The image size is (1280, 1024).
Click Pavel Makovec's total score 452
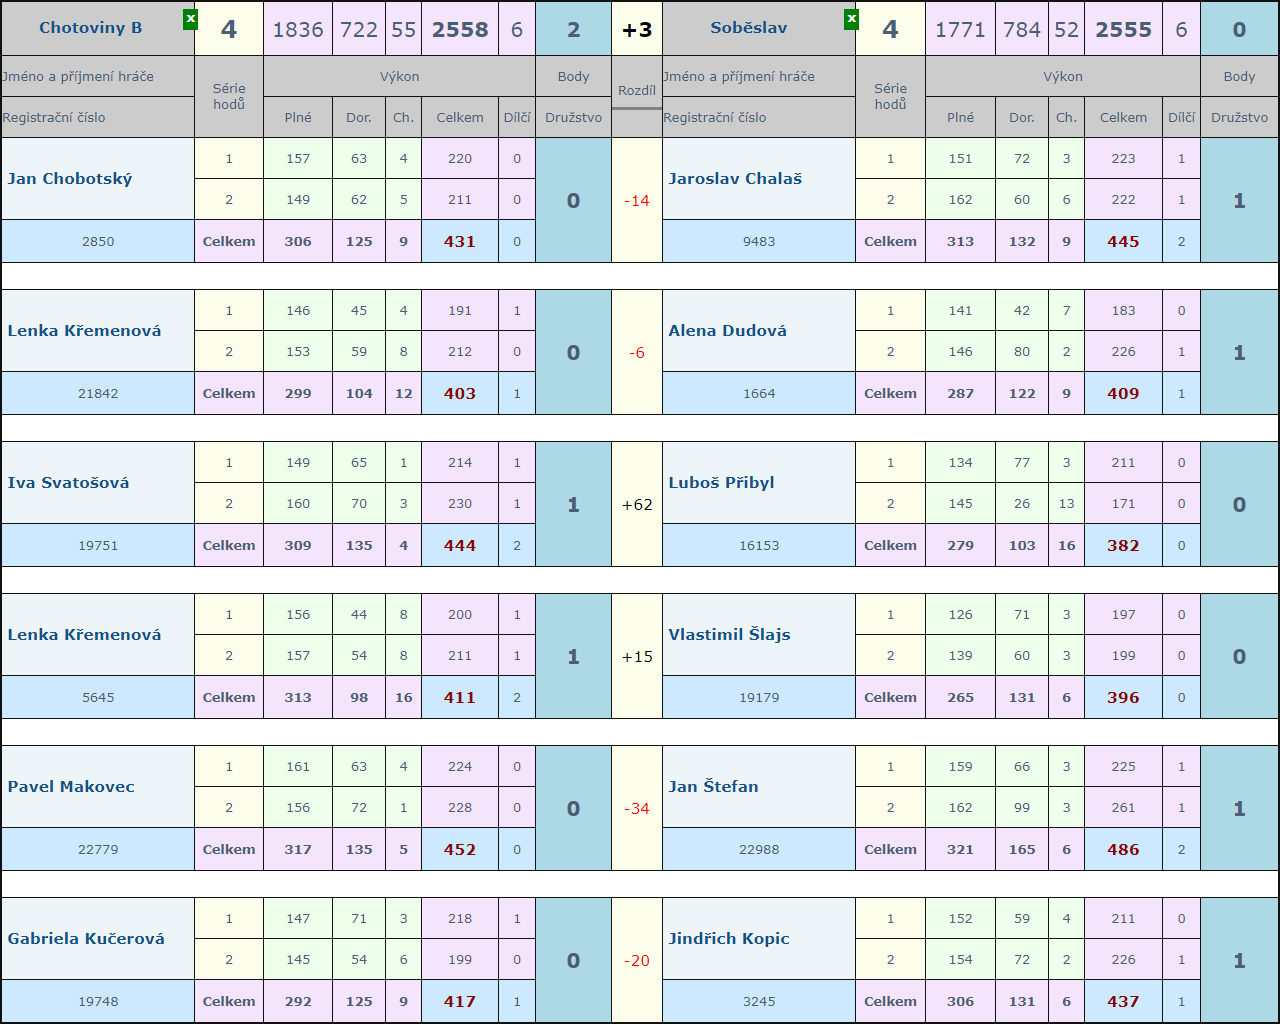click(460, 849)
